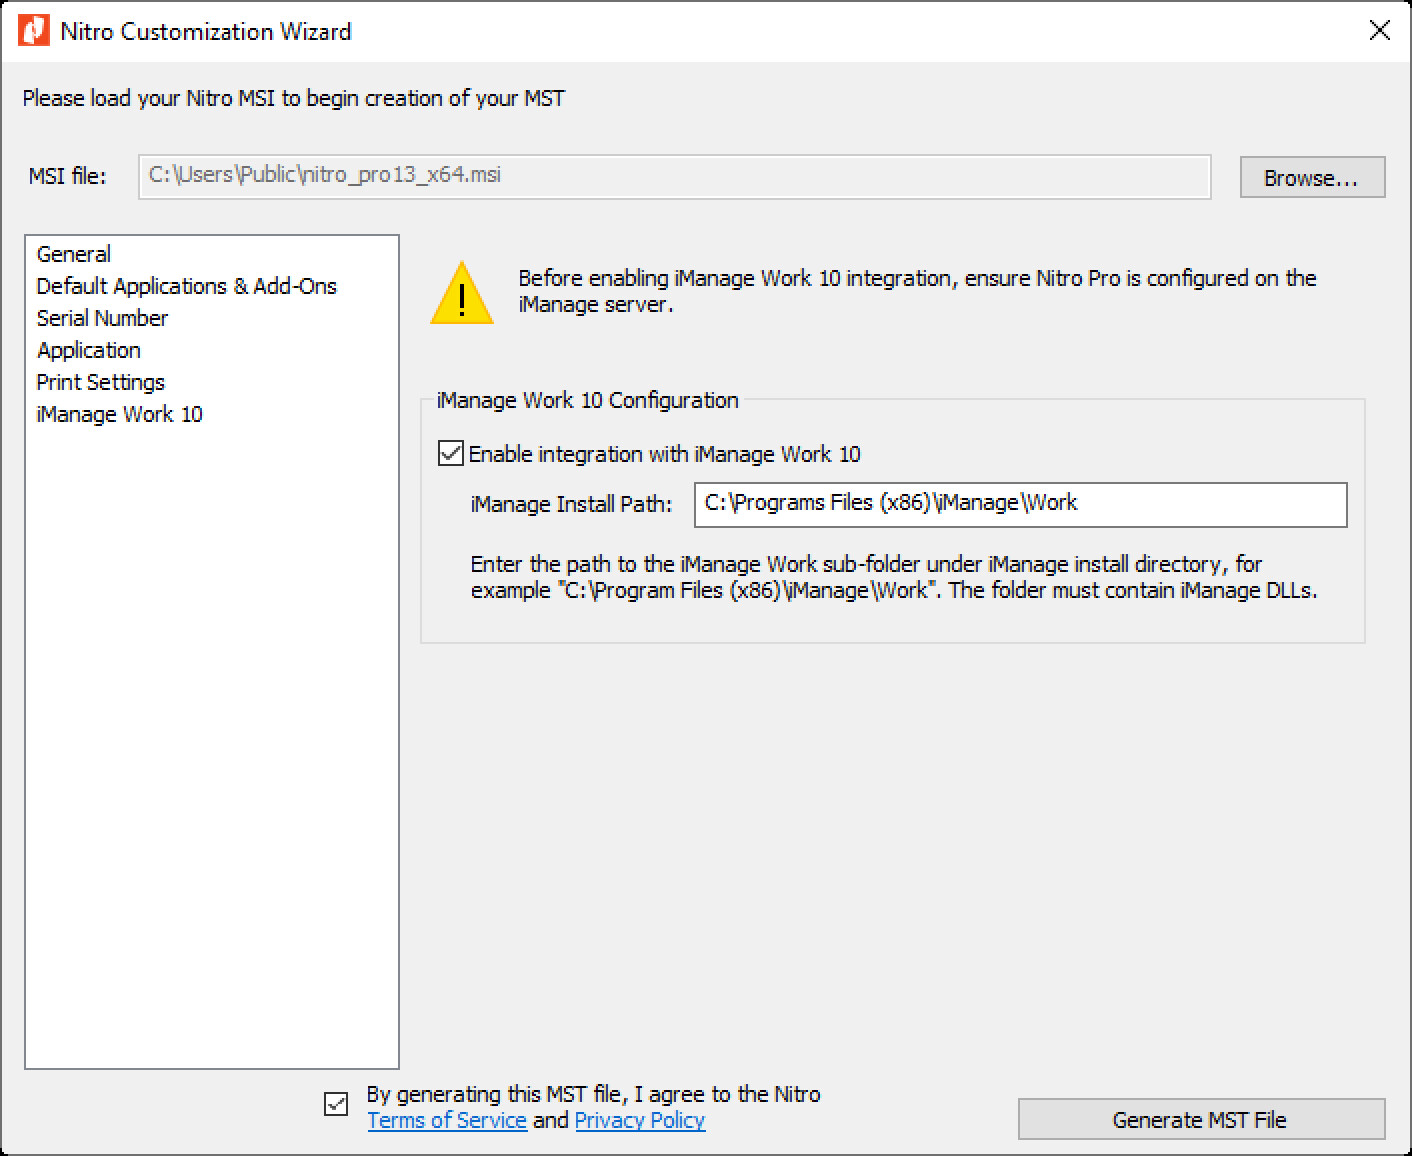
Task: Open the Privacy Policy link
Action: (639, 1120)
